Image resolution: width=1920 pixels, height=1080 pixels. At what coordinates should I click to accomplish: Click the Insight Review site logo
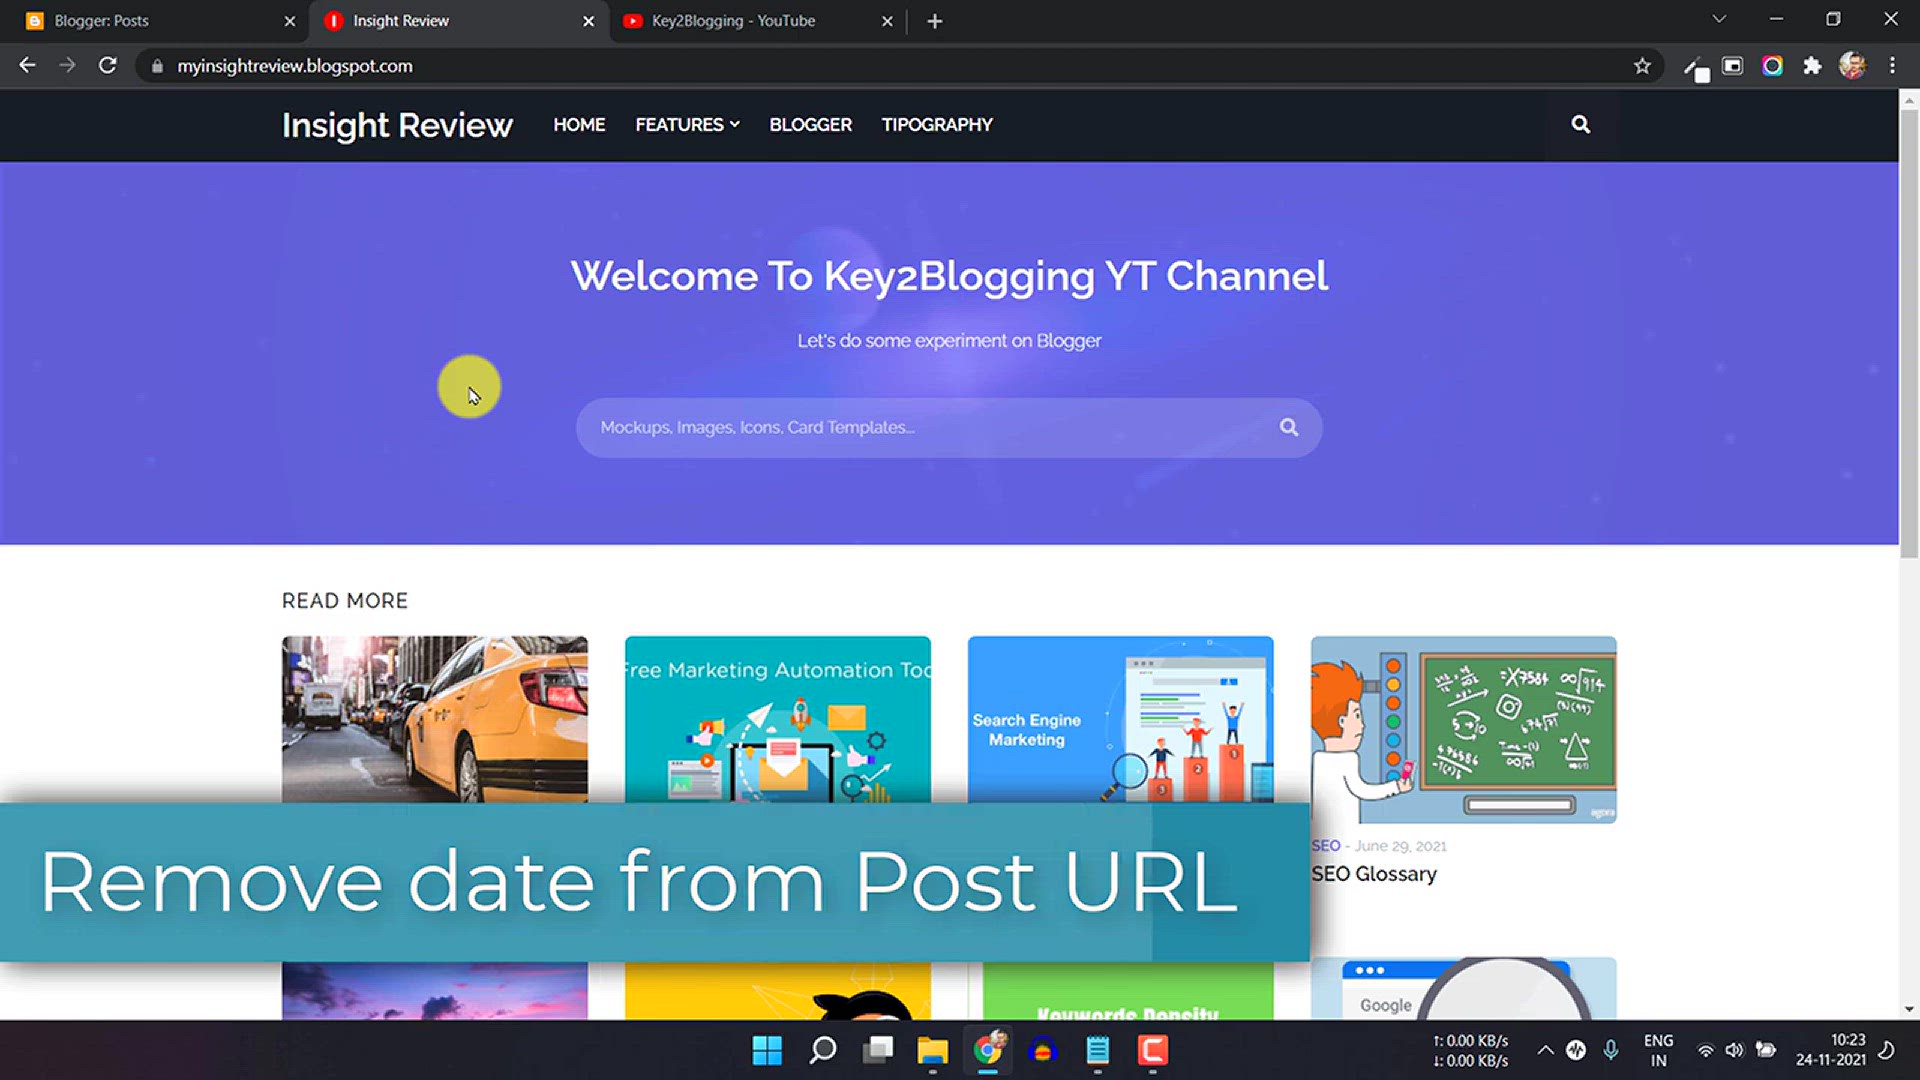pyautogui.click(x=397, y=125)
